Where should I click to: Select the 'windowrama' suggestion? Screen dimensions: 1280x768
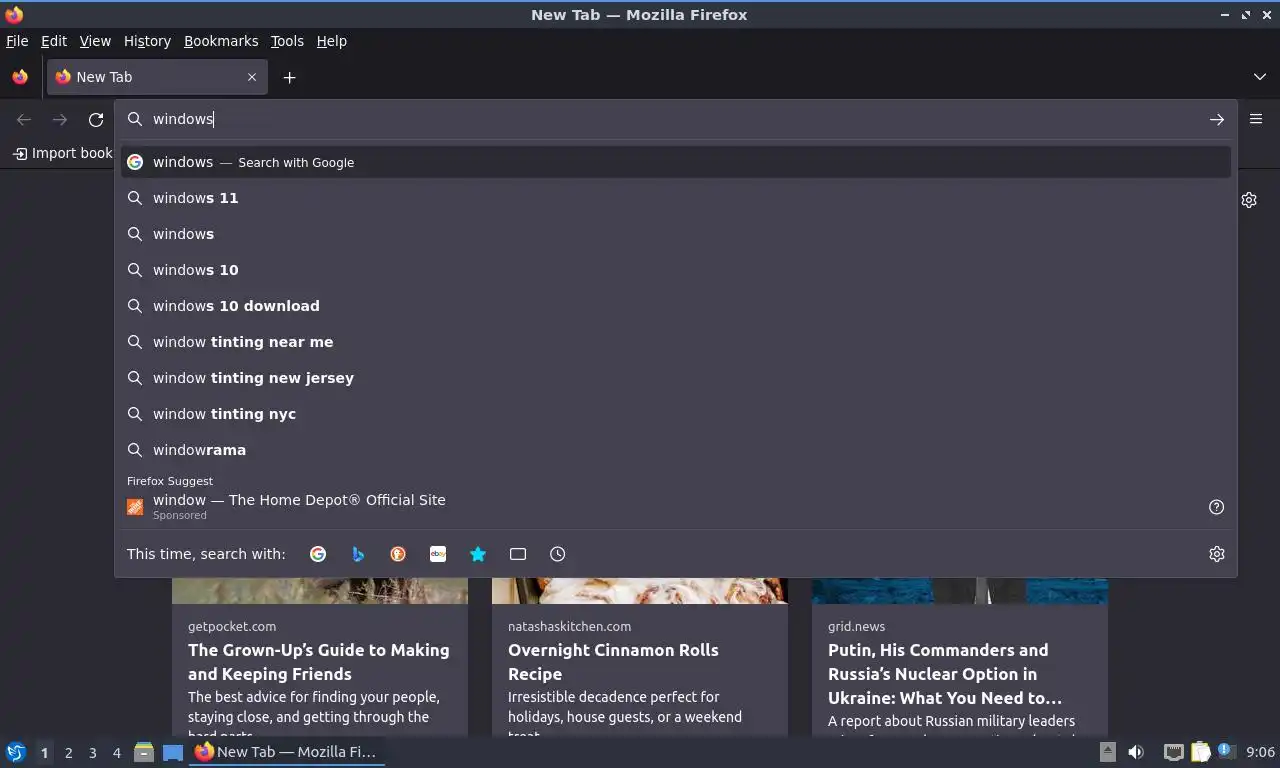point(676,450)
